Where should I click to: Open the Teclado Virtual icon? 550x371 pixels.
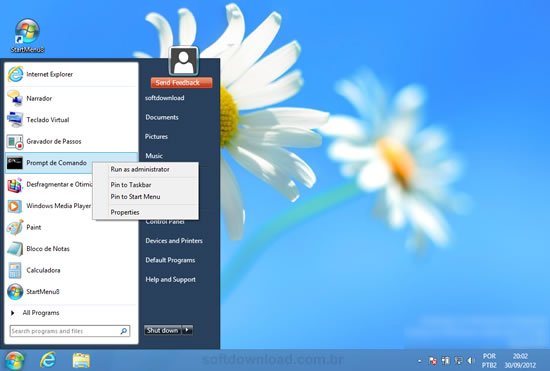(15, 120)
